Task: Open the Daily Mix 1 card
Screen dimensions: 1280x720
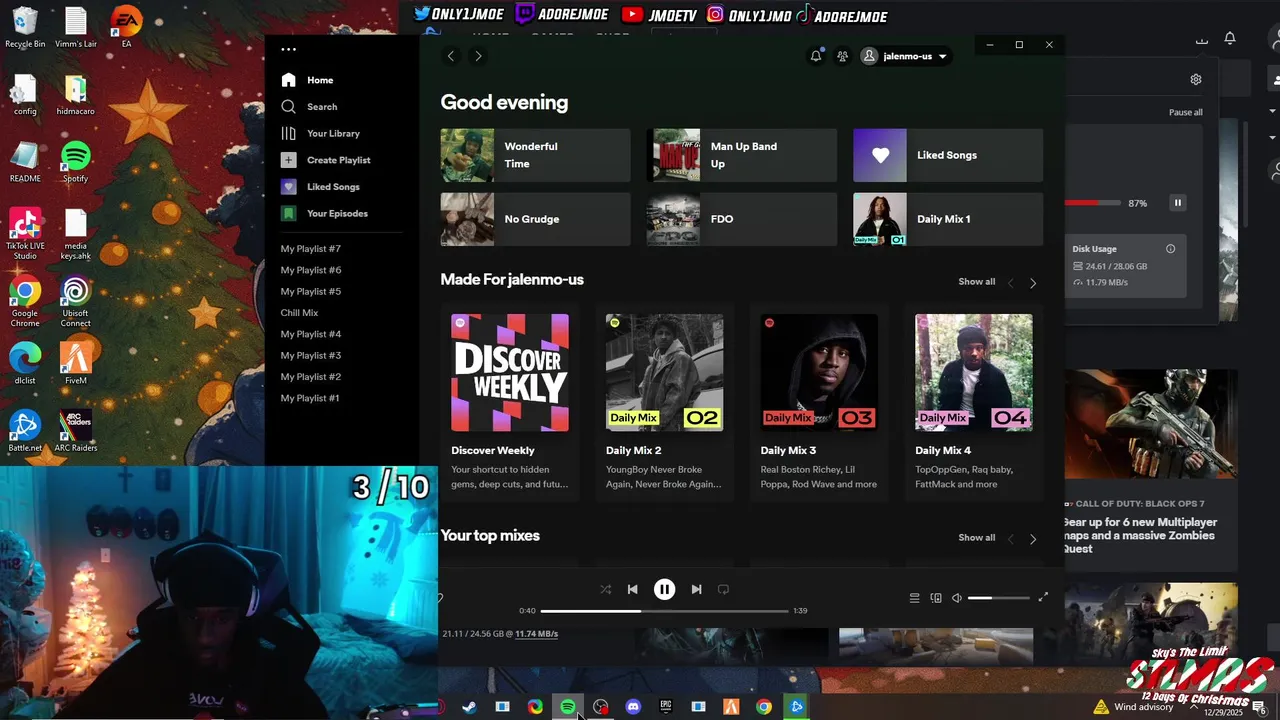Action: pos(947,219)
